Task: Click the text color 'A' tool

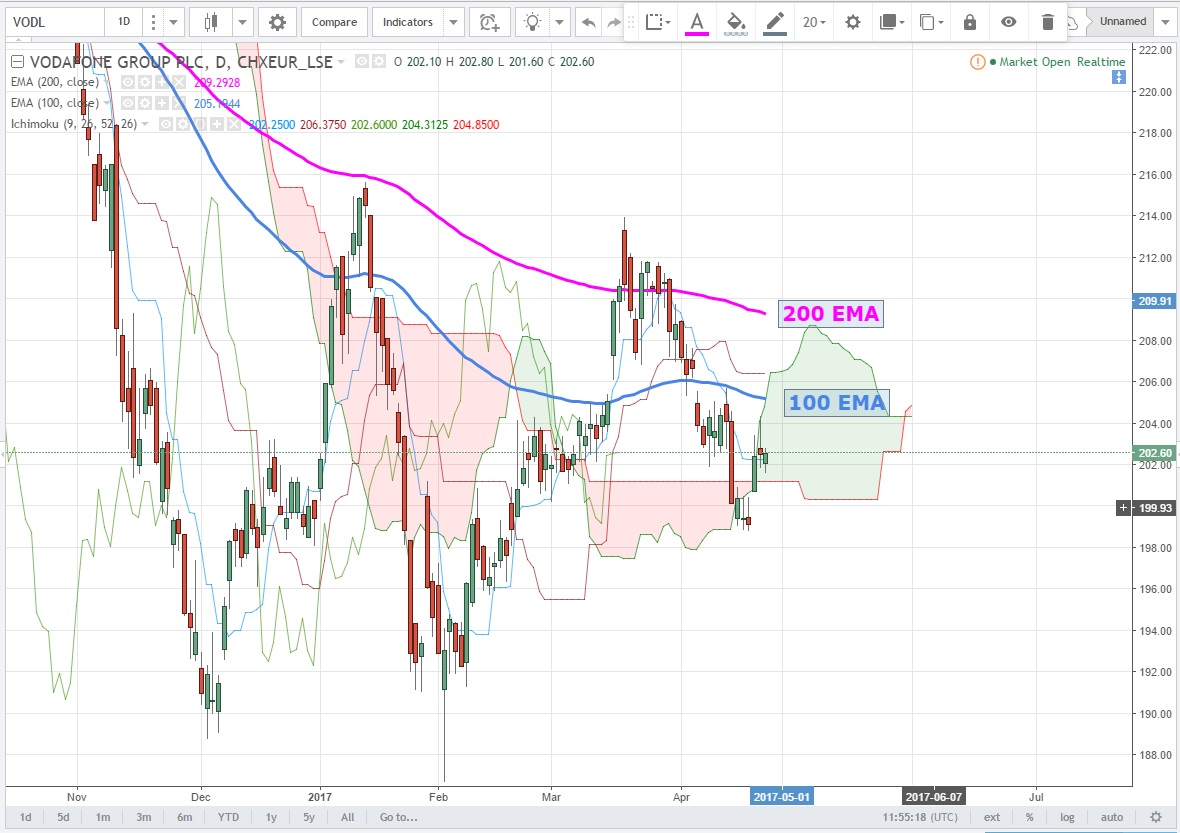Action: pos(697,23)
